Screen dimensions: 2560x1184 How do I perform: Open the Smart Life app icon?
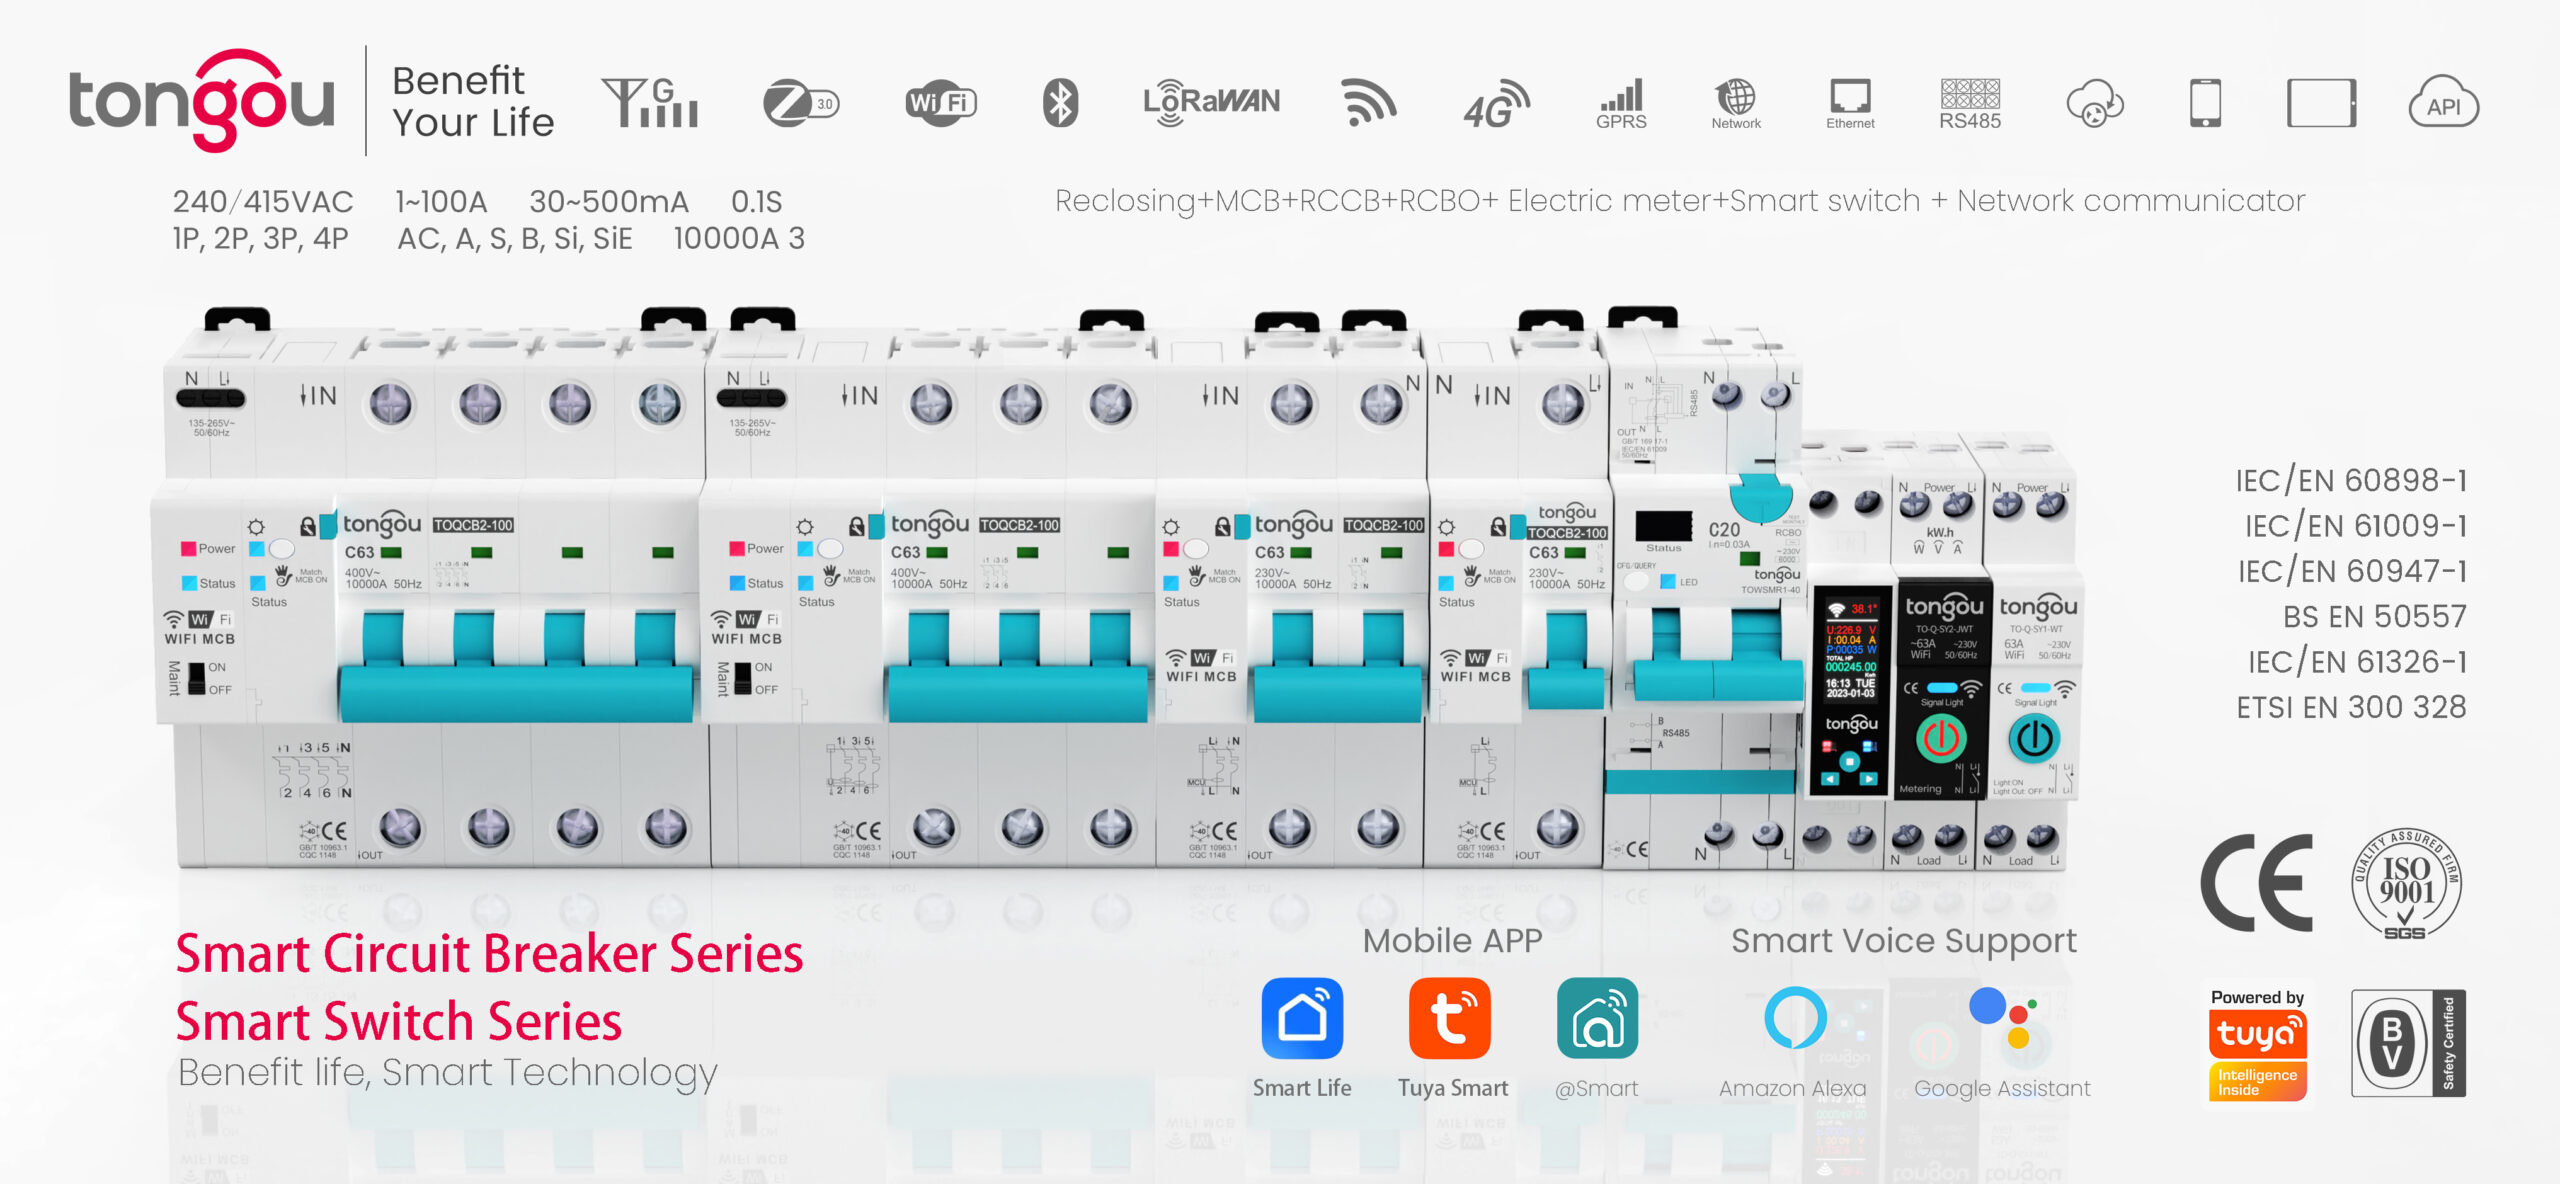click(x=1302, y=1018)
